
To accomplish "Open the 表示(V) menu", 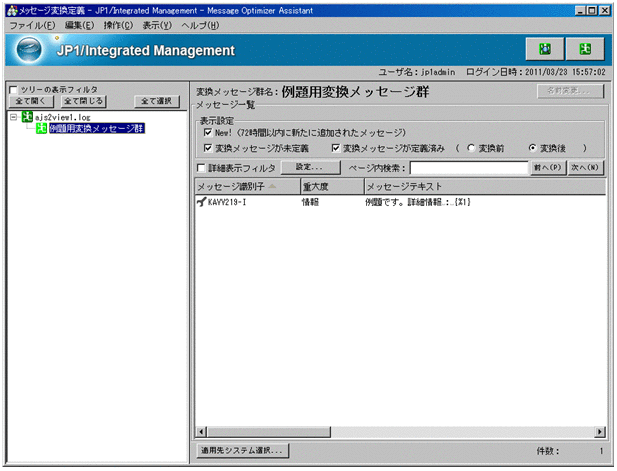I will point(156,24).
